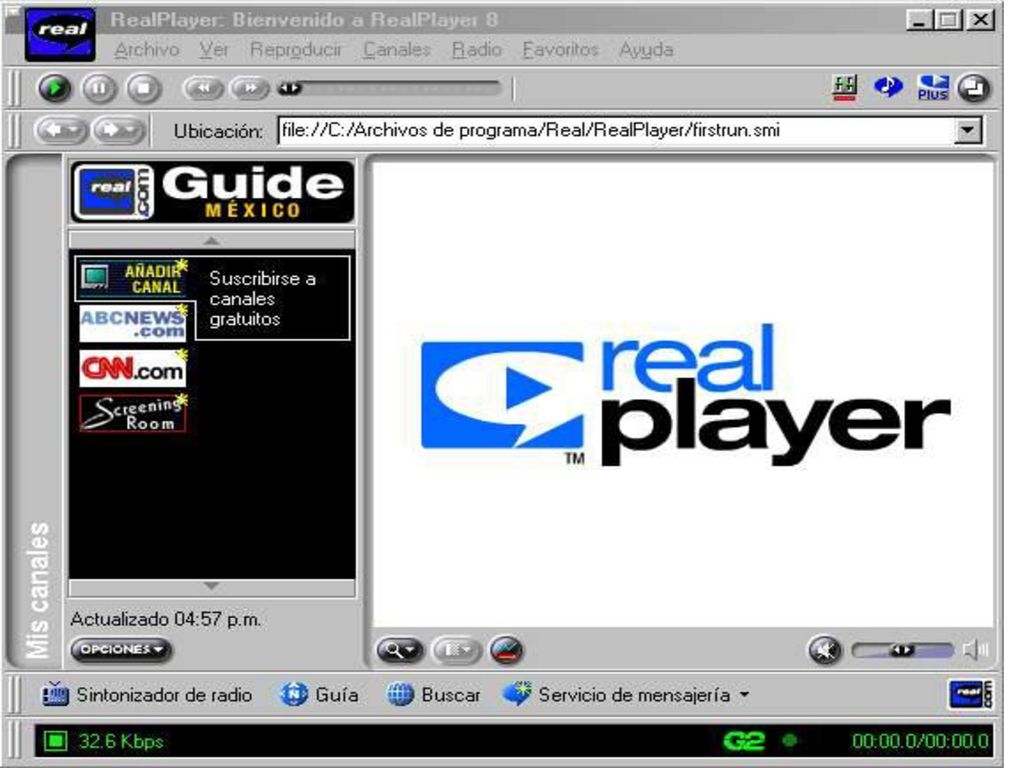Click the 32.6 Kbps status text
The height and width of the screenshot is (768, 1024).
(121, 741)
